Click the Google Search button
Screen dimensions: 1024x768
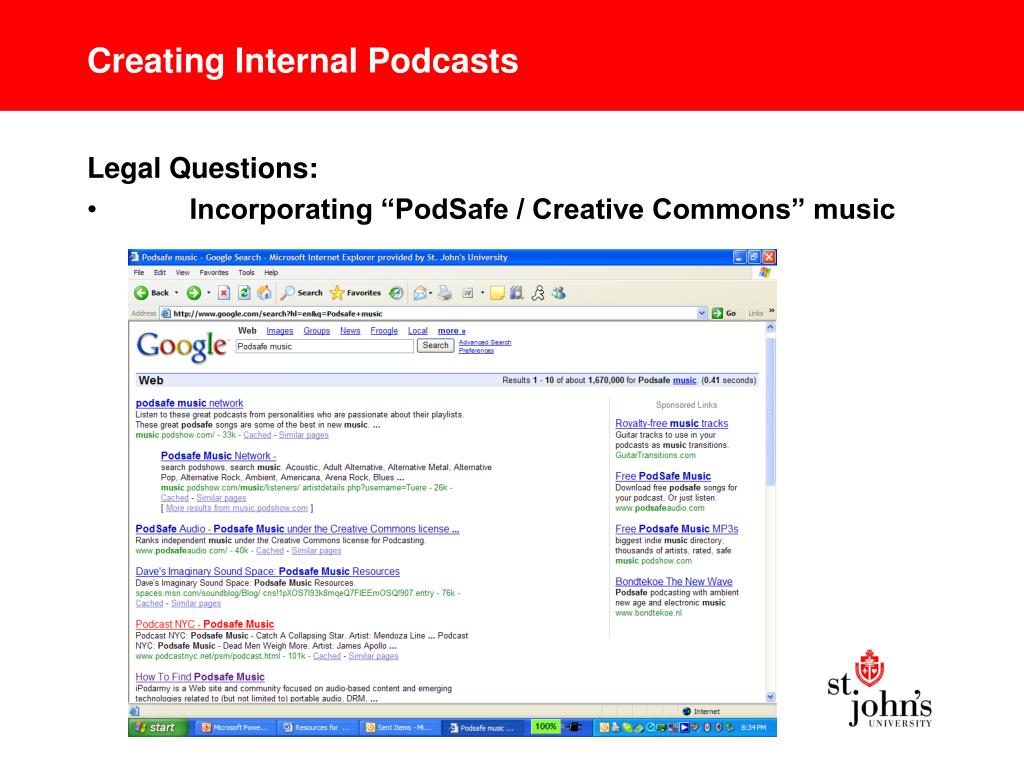[436, 345]
